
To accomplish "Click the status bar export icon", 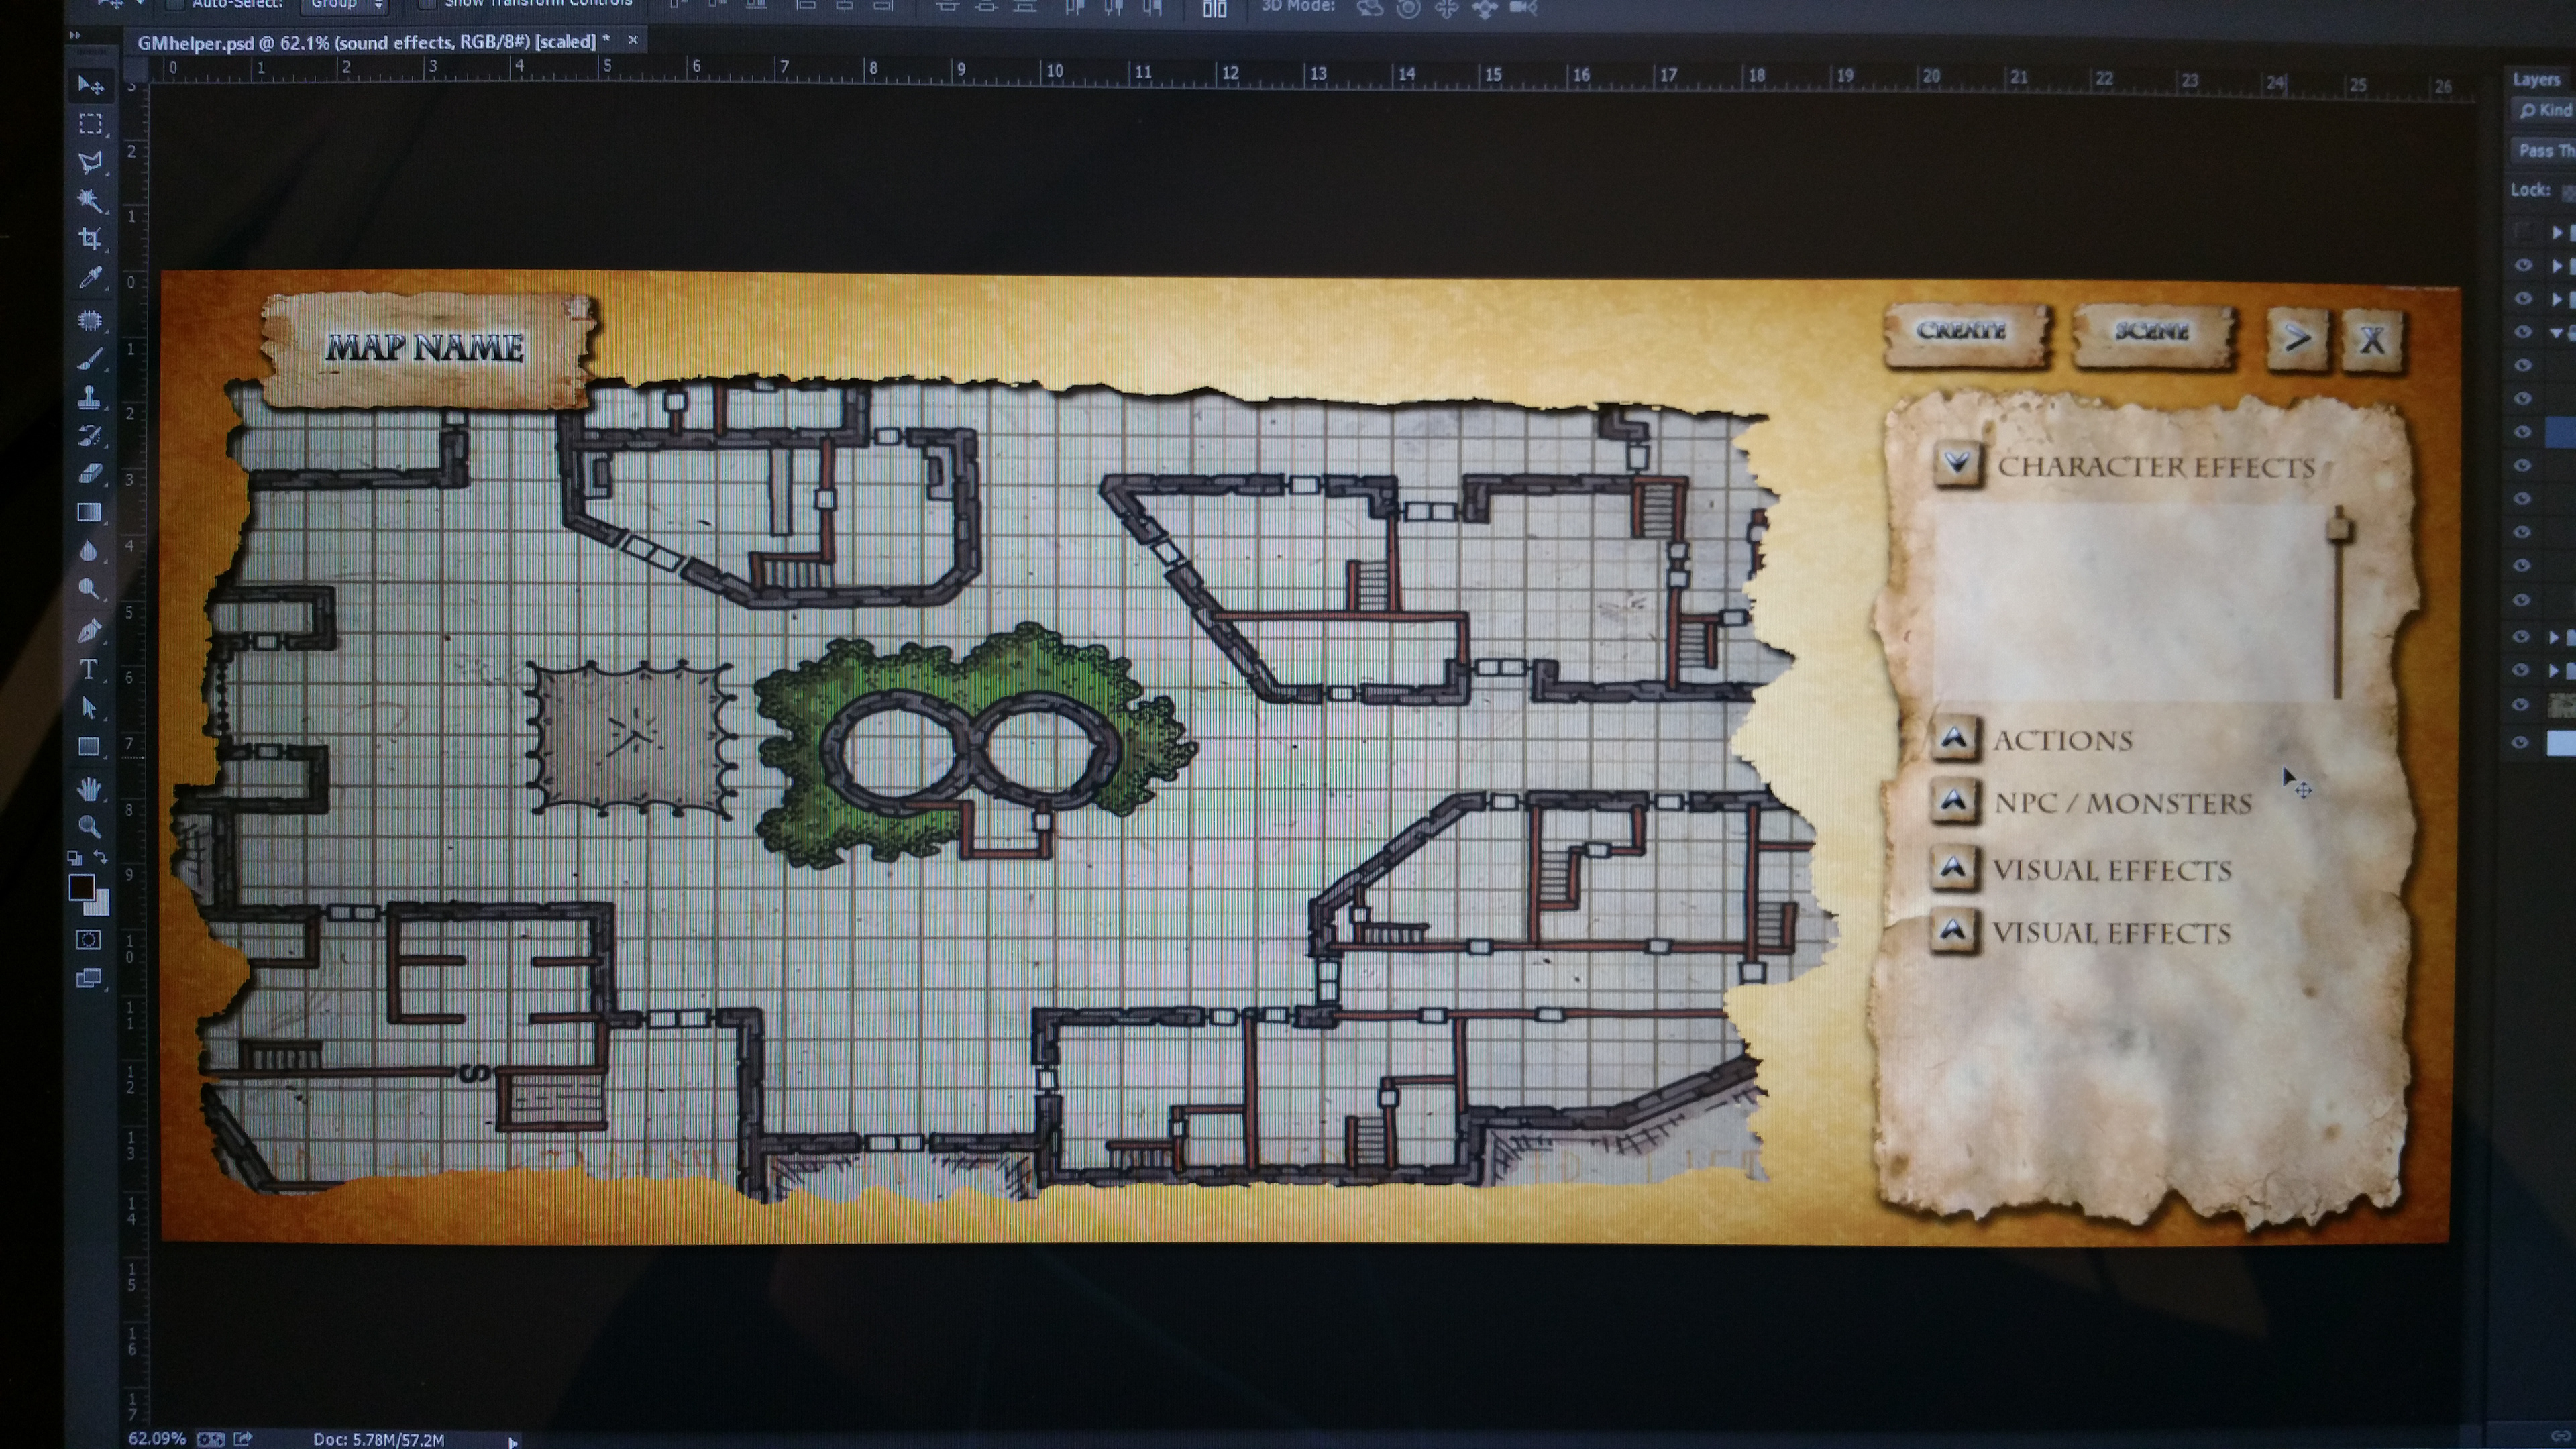I will coord(242,1438).
